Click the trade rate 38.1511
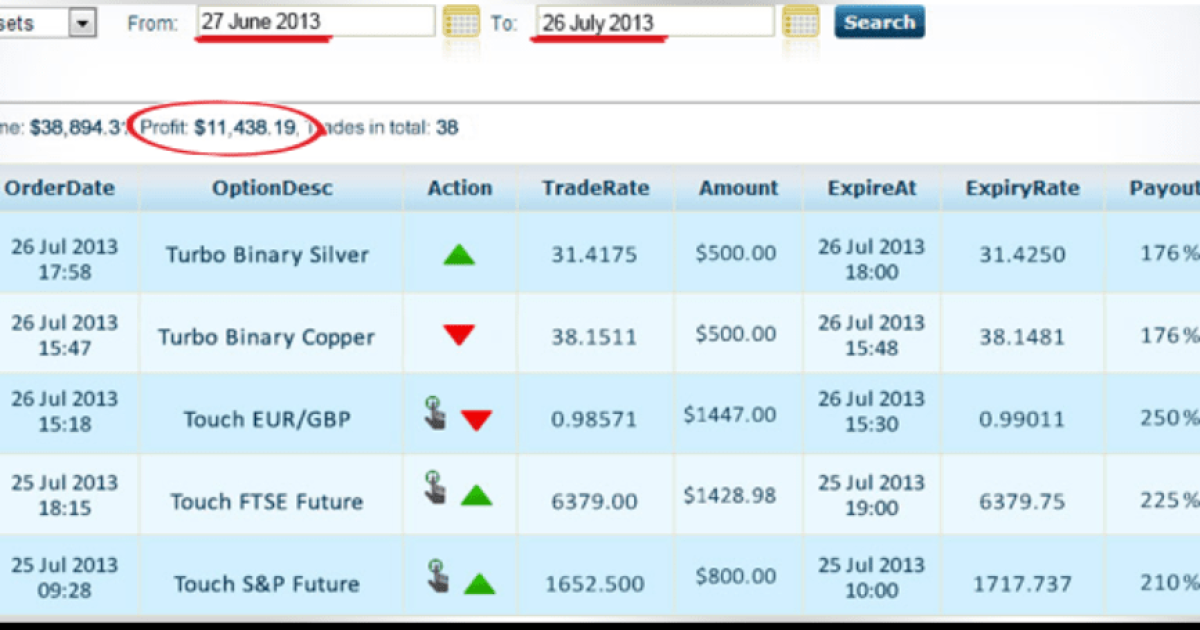Viewport: 1200px width, 630px height. pos(594,337)
